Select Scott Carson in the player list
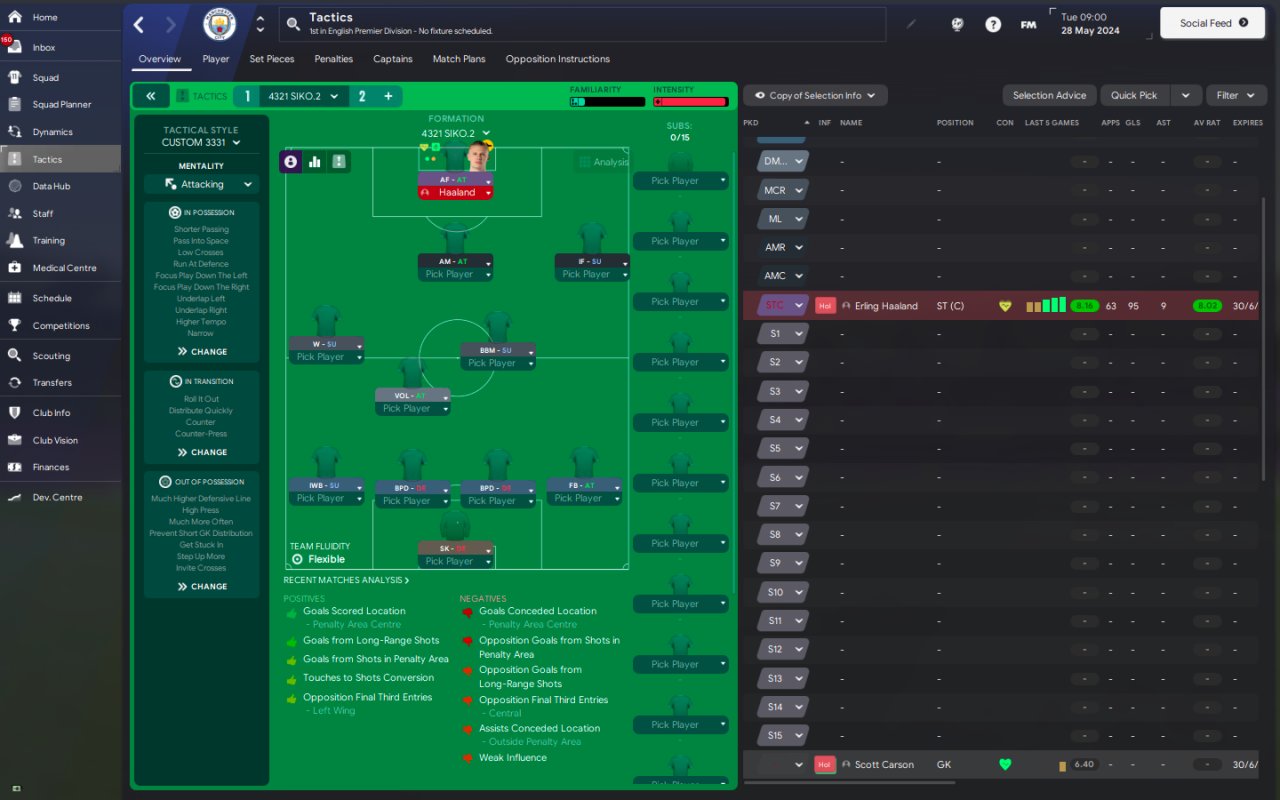The height and width of the screenshot is (800, 1280). (x=884, y=765)
